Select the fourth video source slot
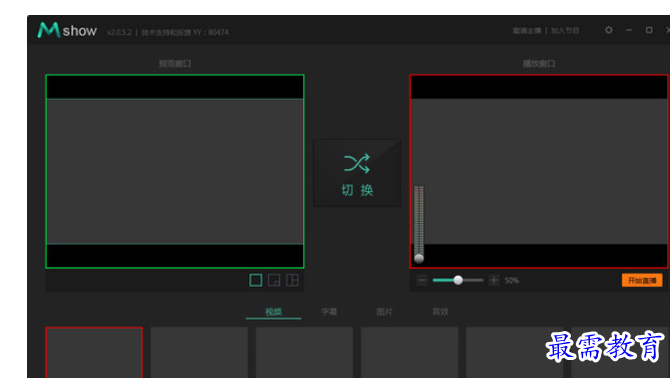The image size is (670, 378). [x=409, y=352]
